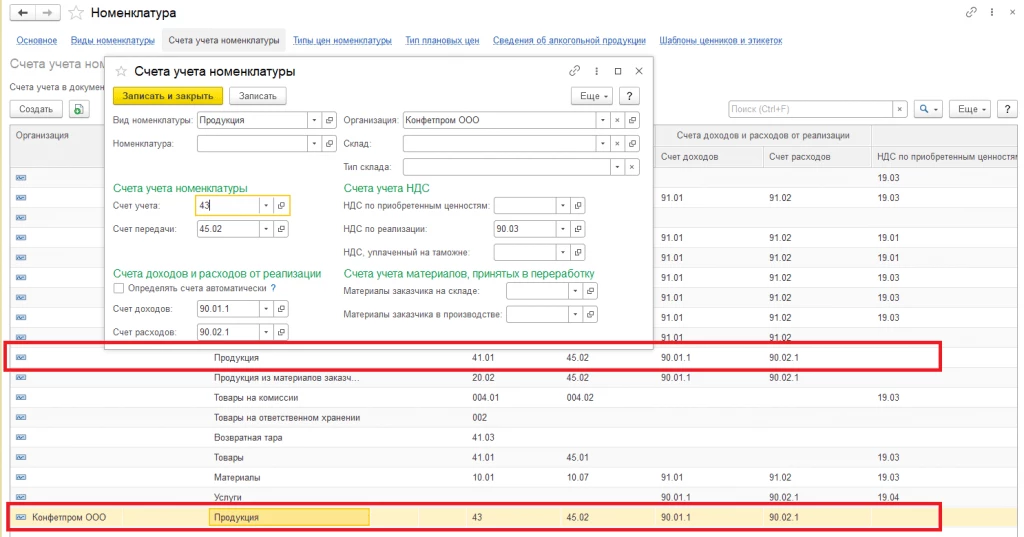1024x537 pixels.
Task: Expand the Склад dropdown
Action: 602,144
